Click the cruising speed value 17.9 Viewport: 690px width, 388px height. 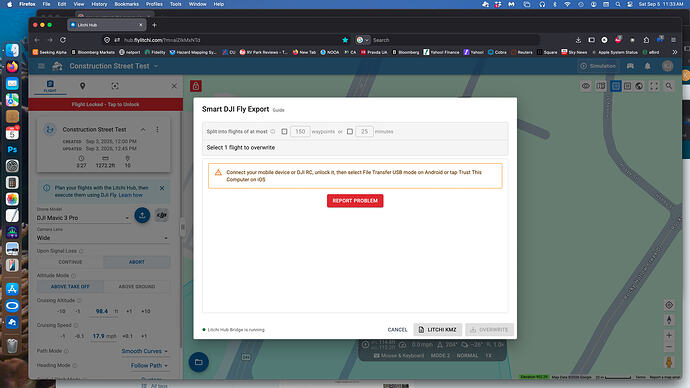tap(98, 336)
